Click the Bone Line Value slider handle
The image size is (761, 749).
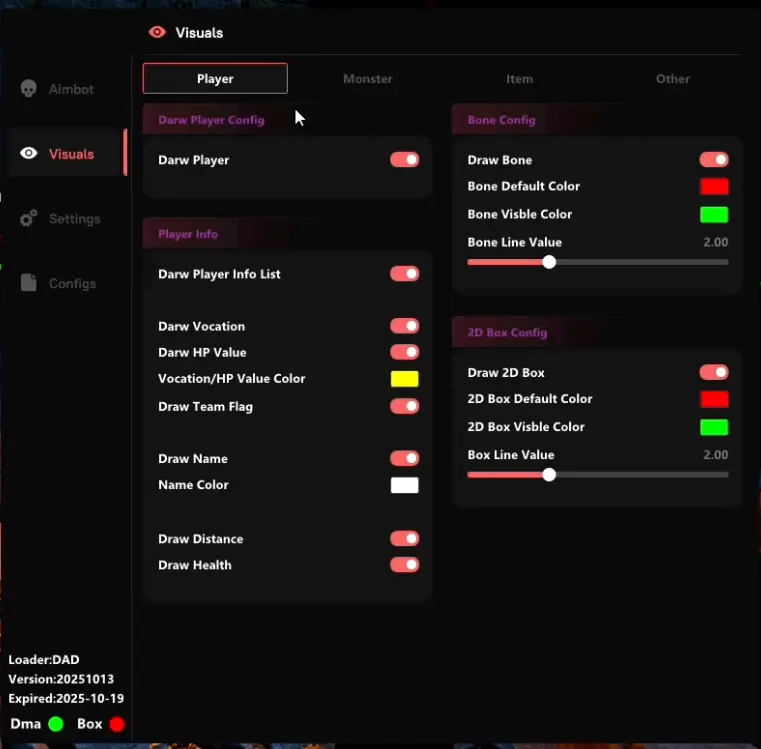click(549, 262)
